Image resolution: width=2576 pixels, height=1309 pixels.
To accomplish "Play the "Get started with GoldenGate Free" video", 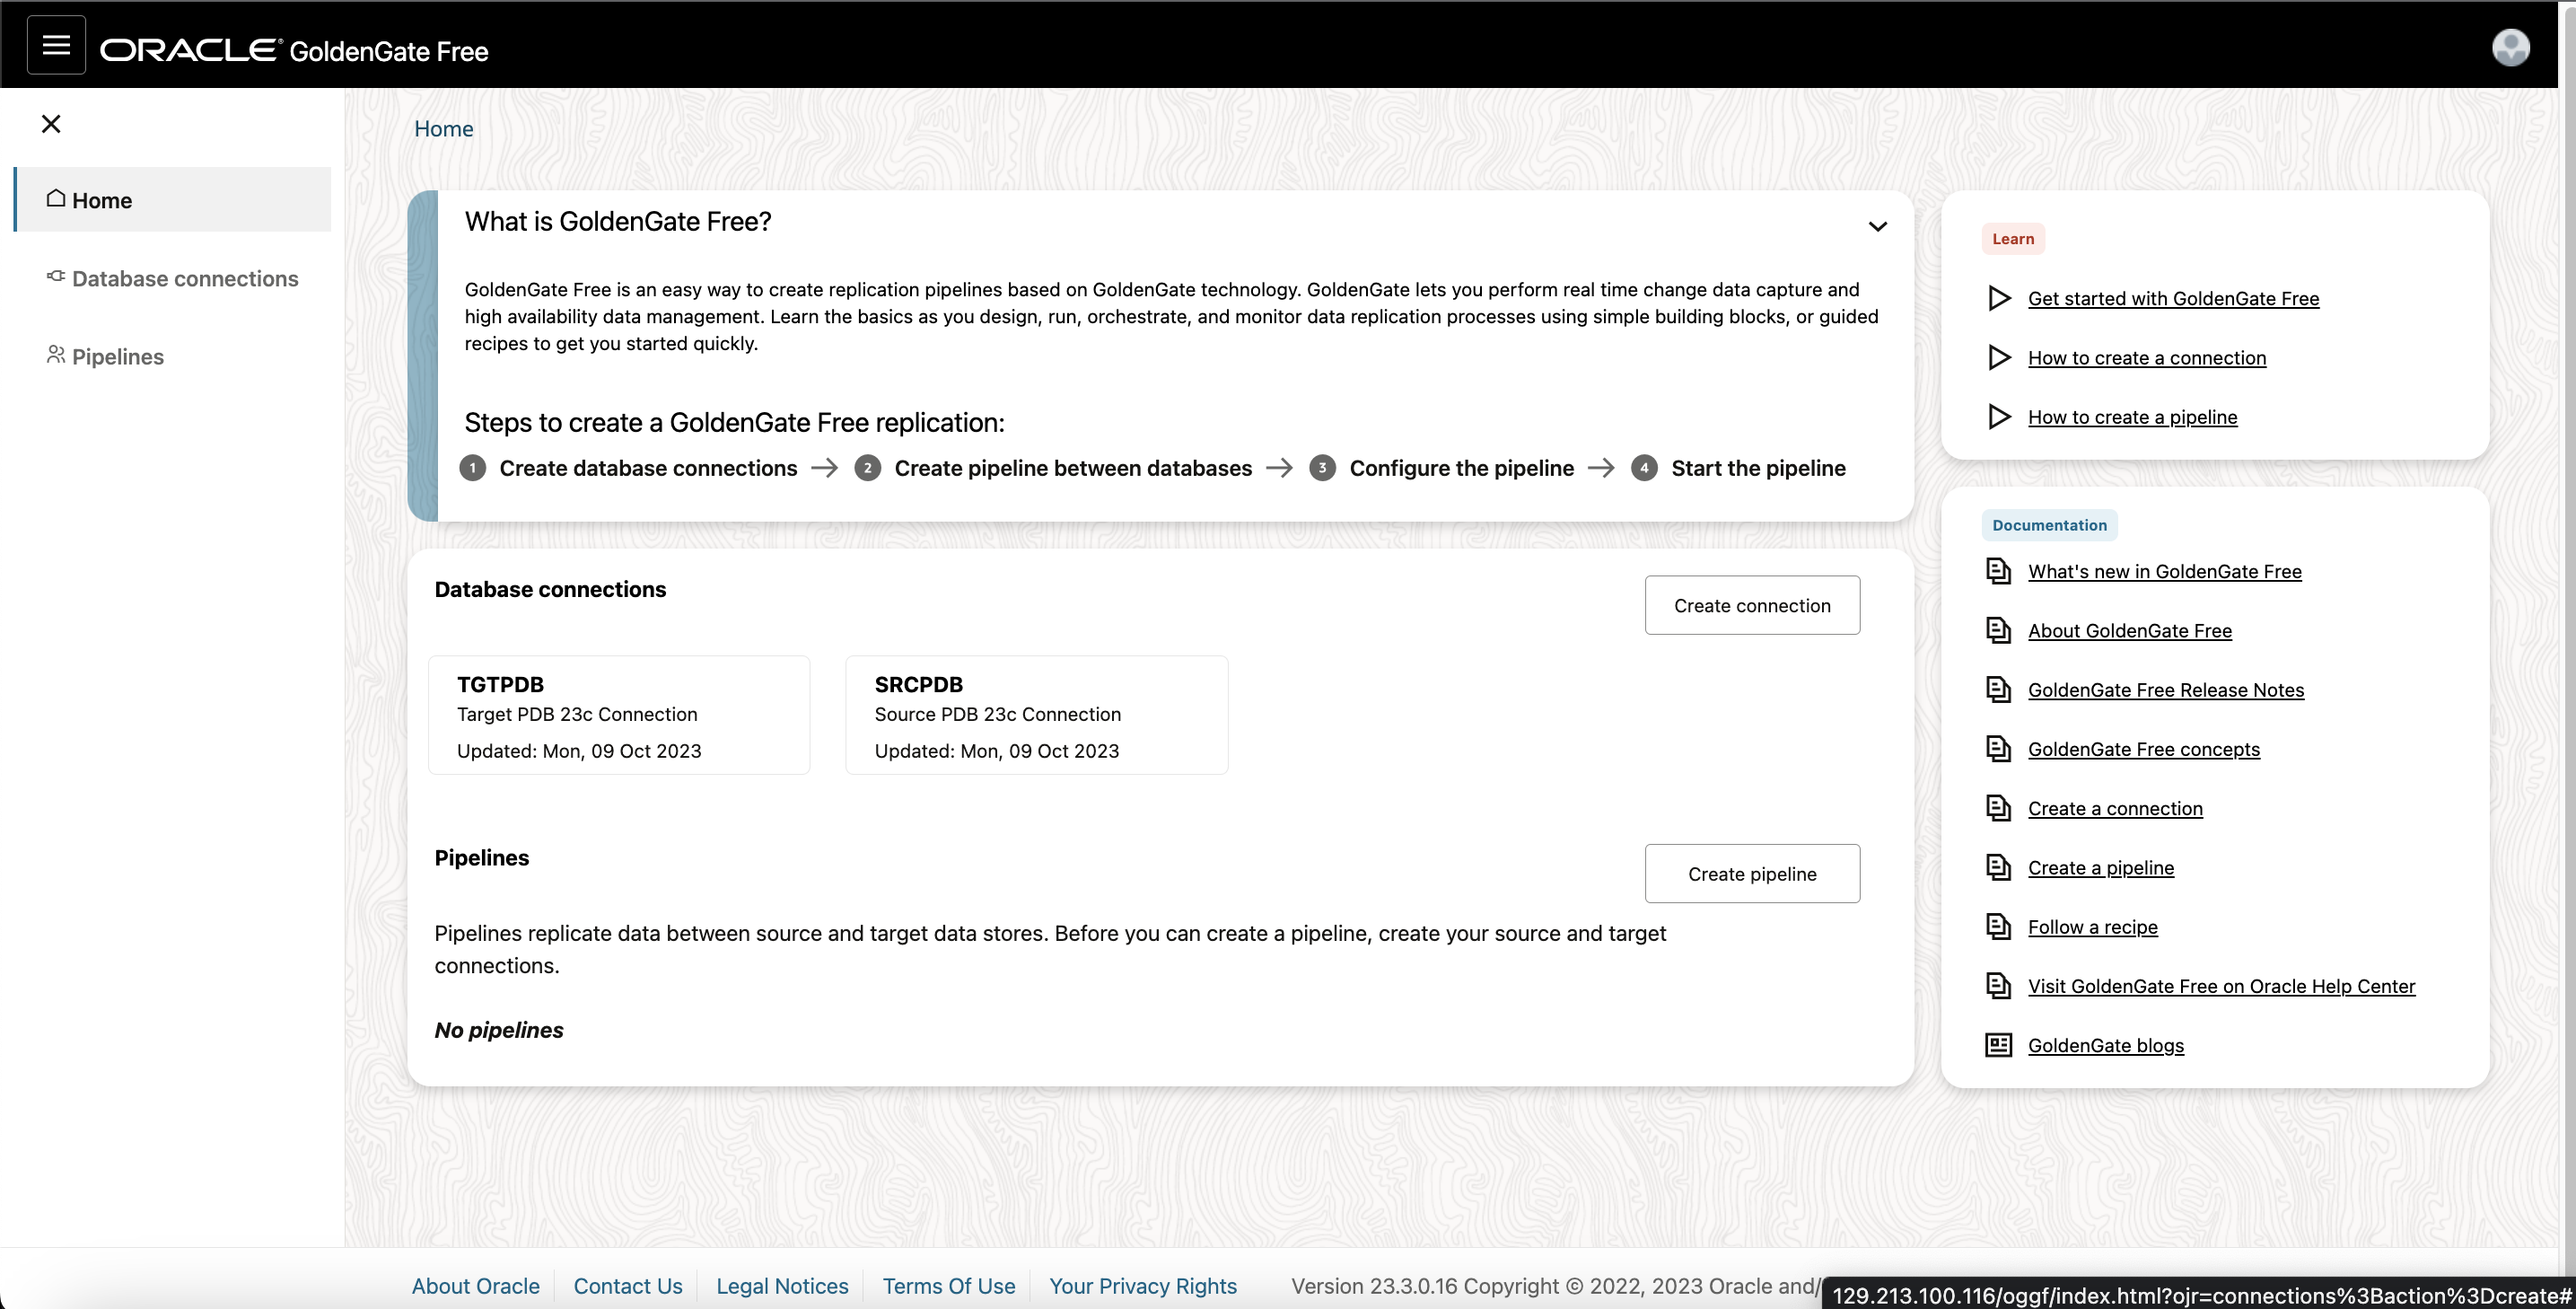I will (1999, 298).
